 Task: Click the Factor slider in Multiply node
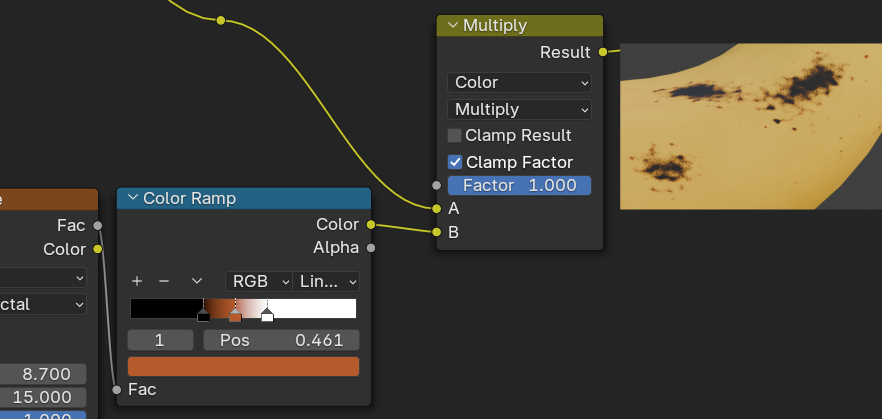[519, 185]
